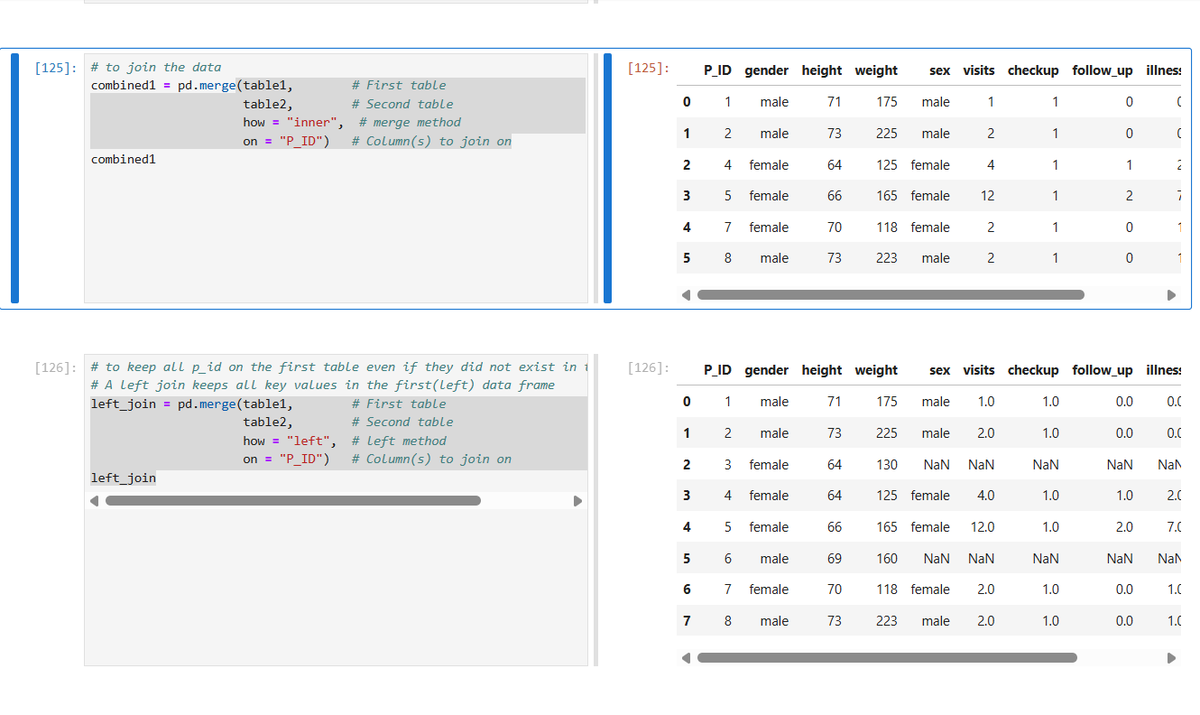Viewport: 1200px width, 715px height.
Task: Click the blue collapser bar of cell 125 input
Action: pyautogui.click(x=15, y=177)
